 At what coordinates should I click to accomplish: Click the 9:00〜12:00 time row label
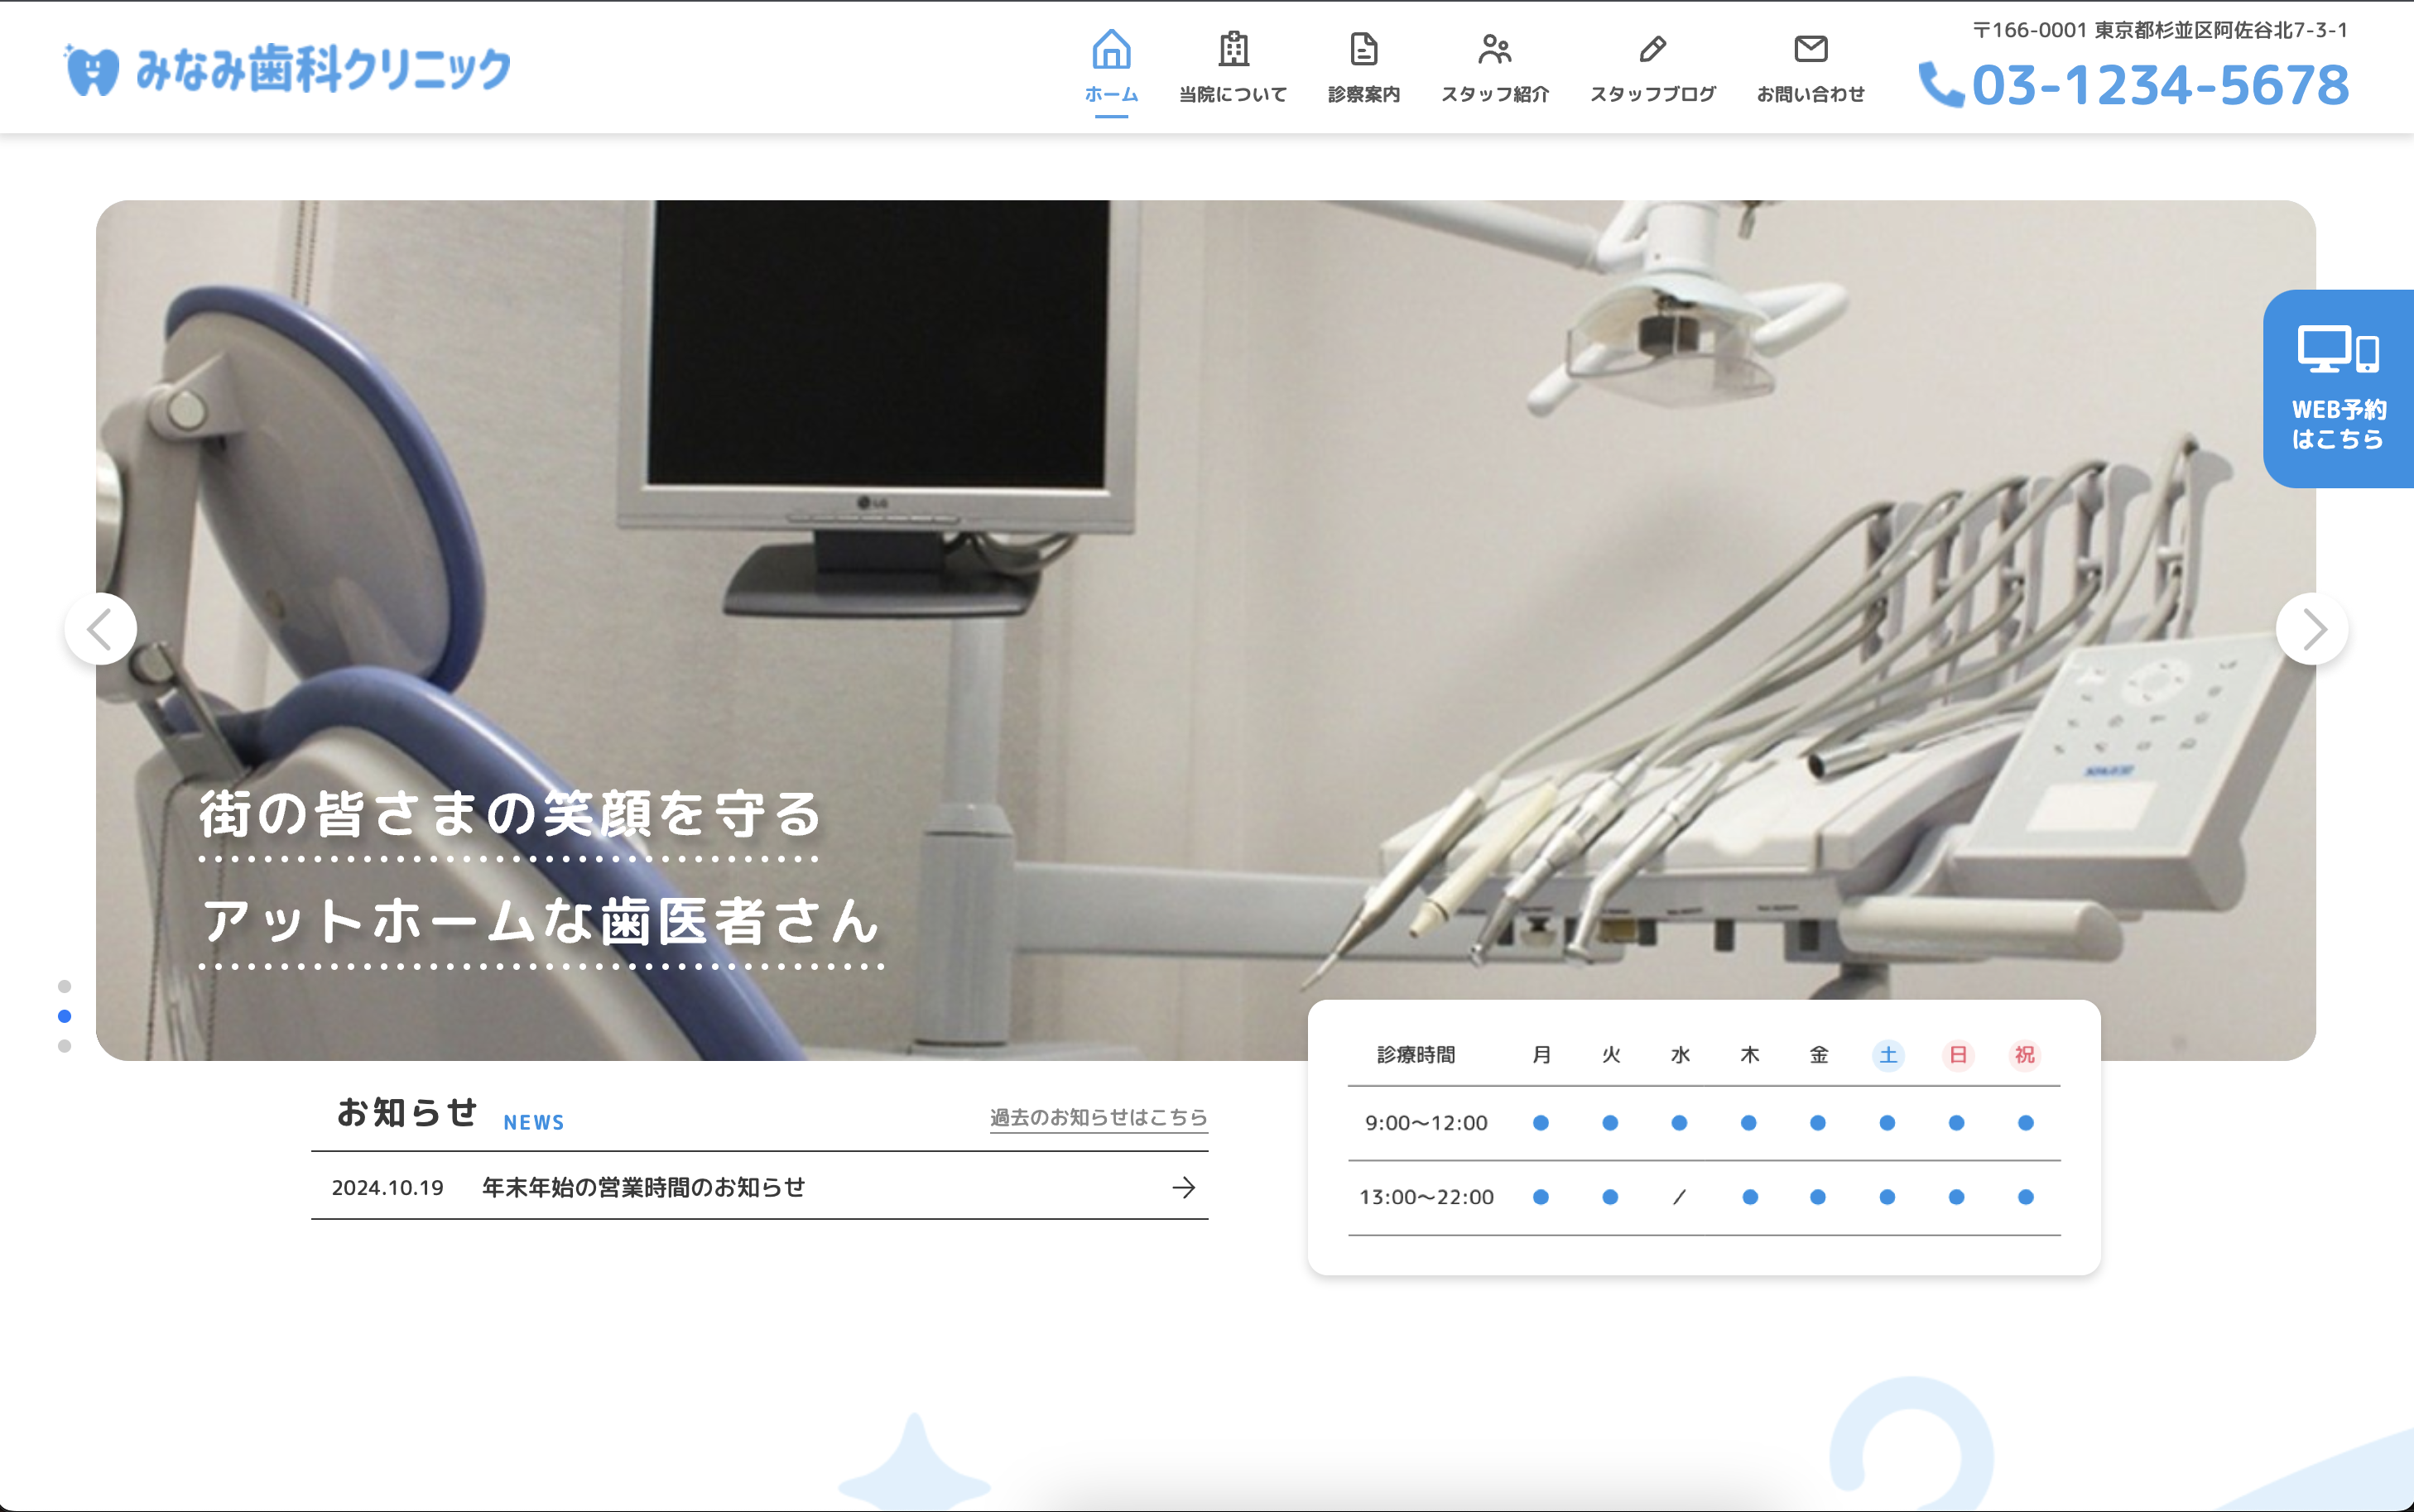pos(1427,1123)
